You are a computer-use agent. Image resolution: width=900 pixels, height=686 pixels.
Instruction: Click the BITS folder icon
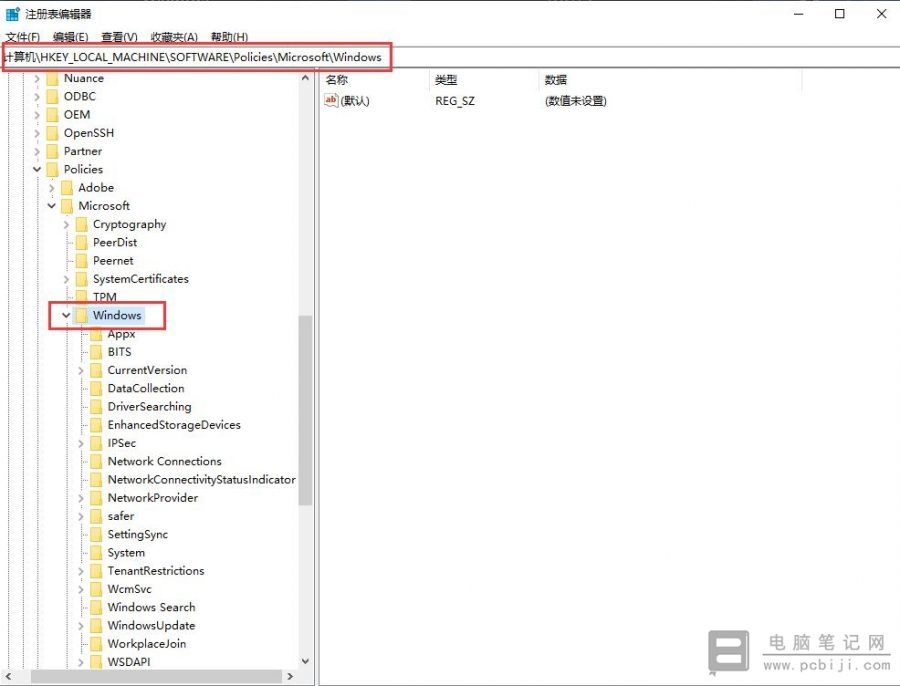[96, 352]
